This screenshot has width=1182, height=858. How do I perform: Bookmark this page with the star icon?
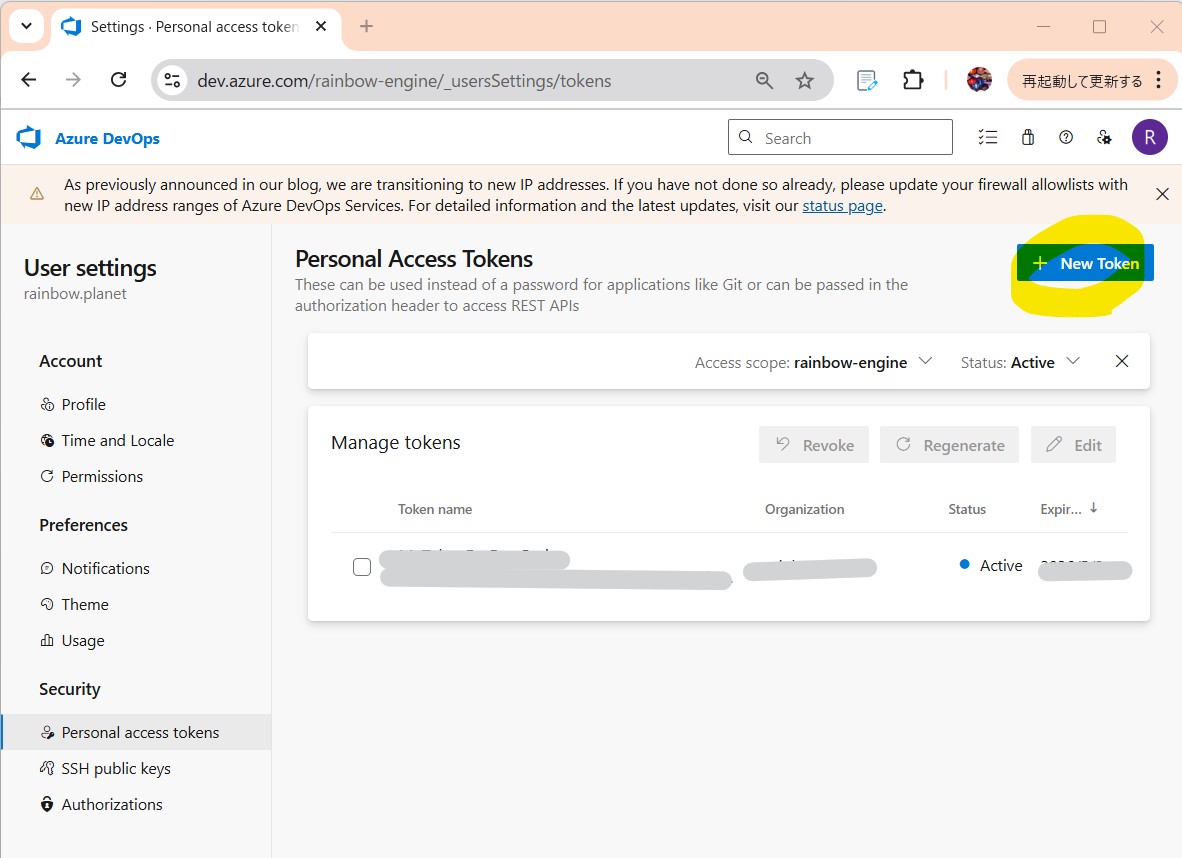click(x=804, y=81)
